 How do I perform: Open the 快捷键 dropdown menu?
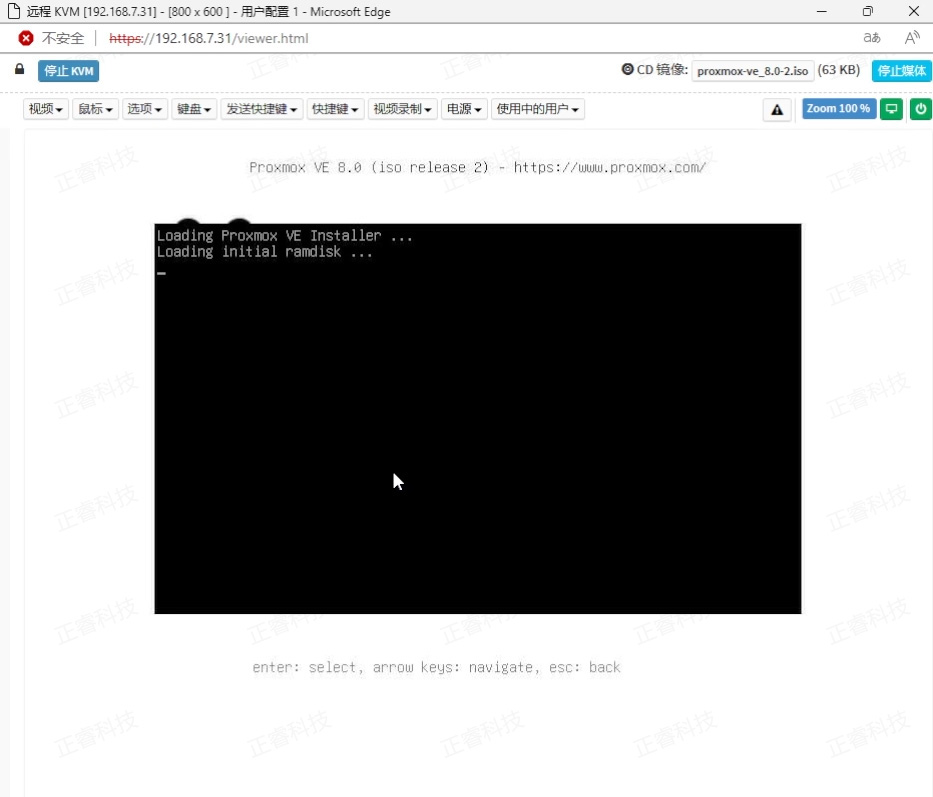pos(335,109)
